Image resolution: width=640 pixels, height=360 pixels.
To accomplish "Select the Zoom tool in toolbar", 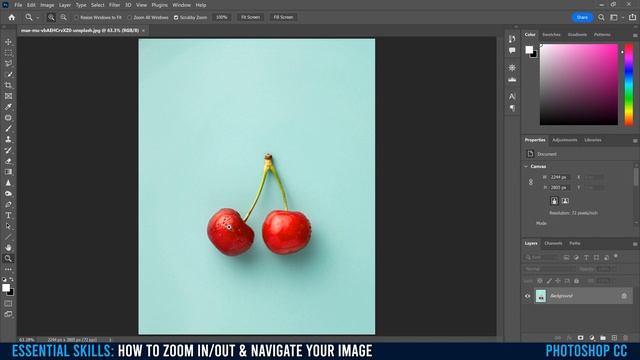I will [x=8, y=258].
